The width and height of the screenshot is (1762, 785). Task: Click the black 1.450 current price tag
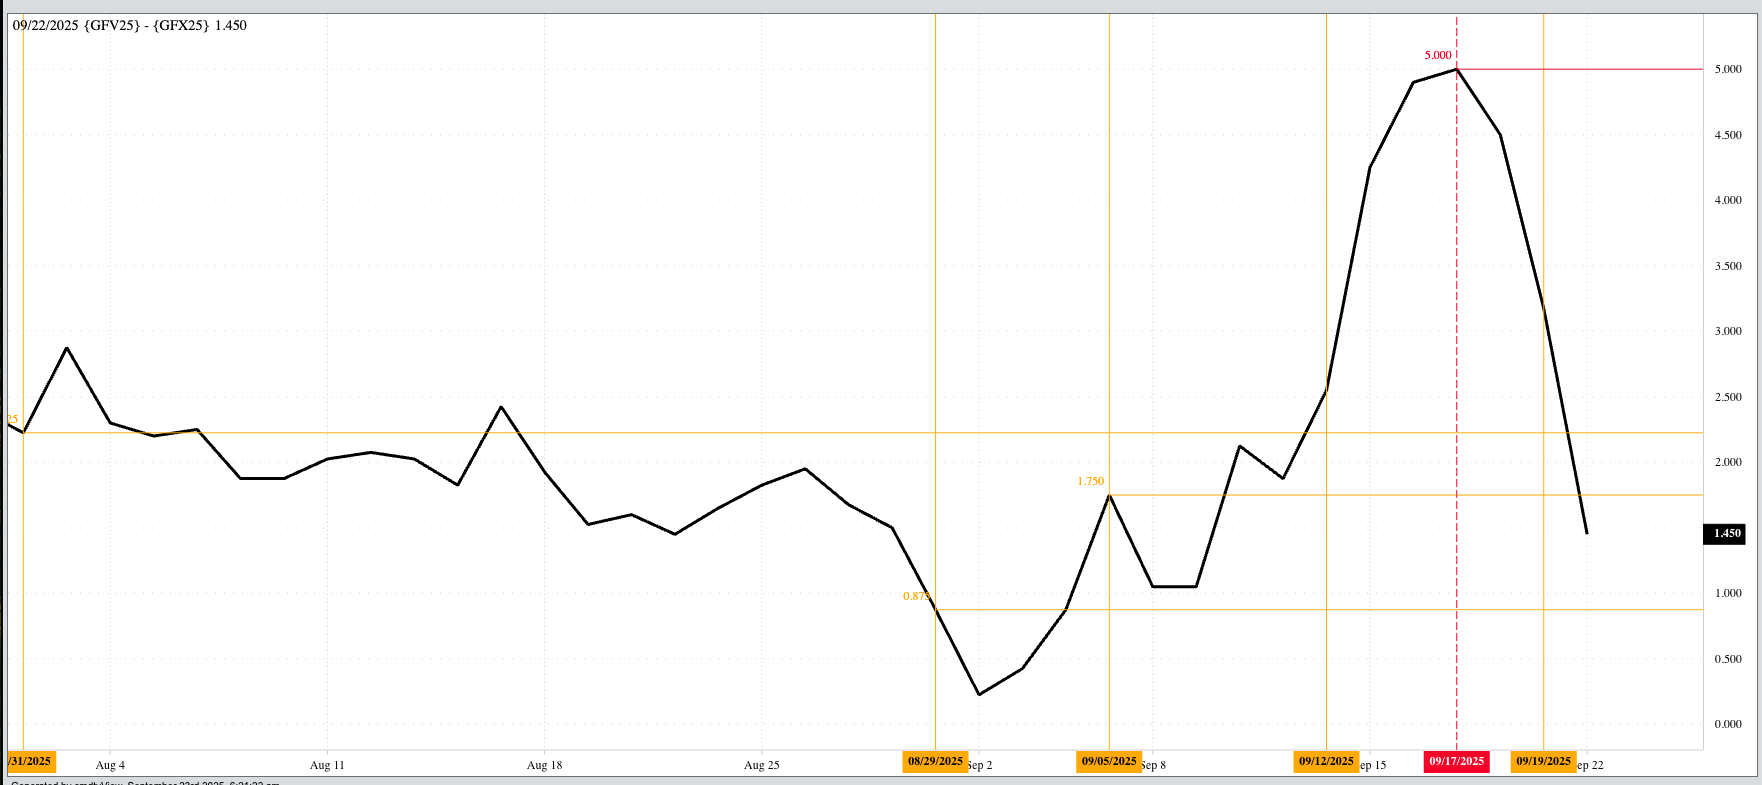click(x=1727, y=534)
